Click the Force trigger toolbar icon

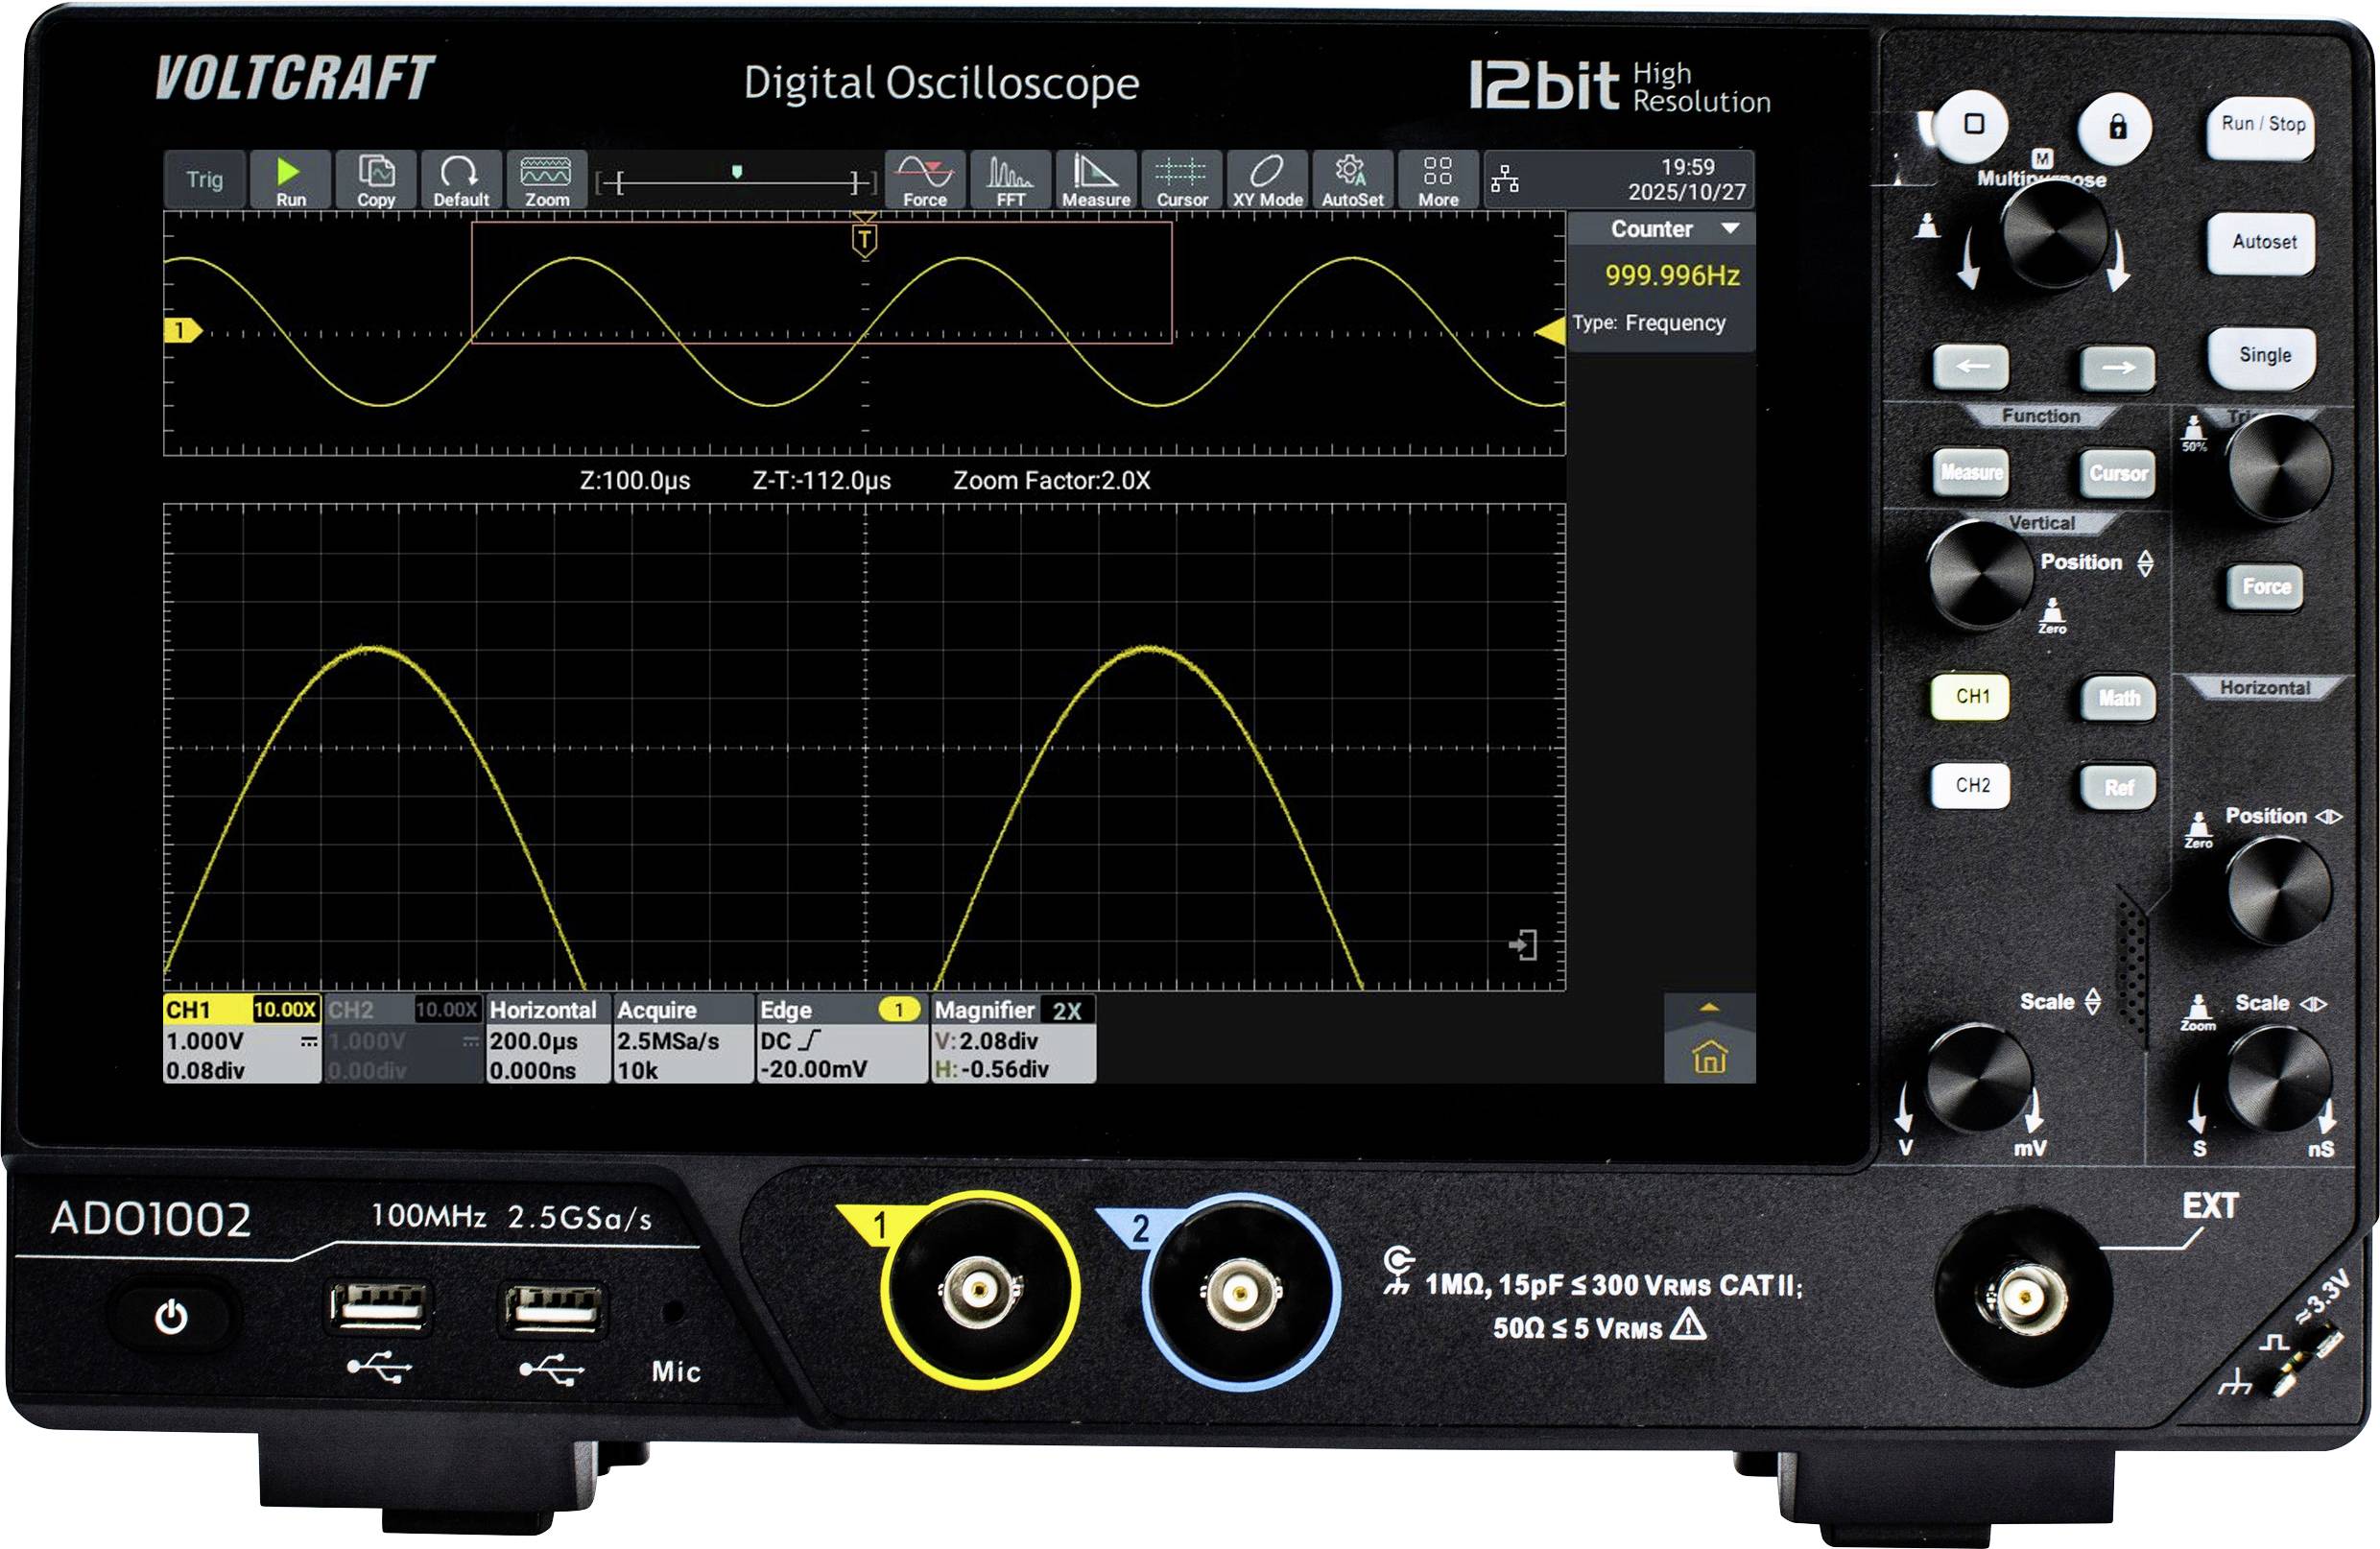tap(925, 180)
